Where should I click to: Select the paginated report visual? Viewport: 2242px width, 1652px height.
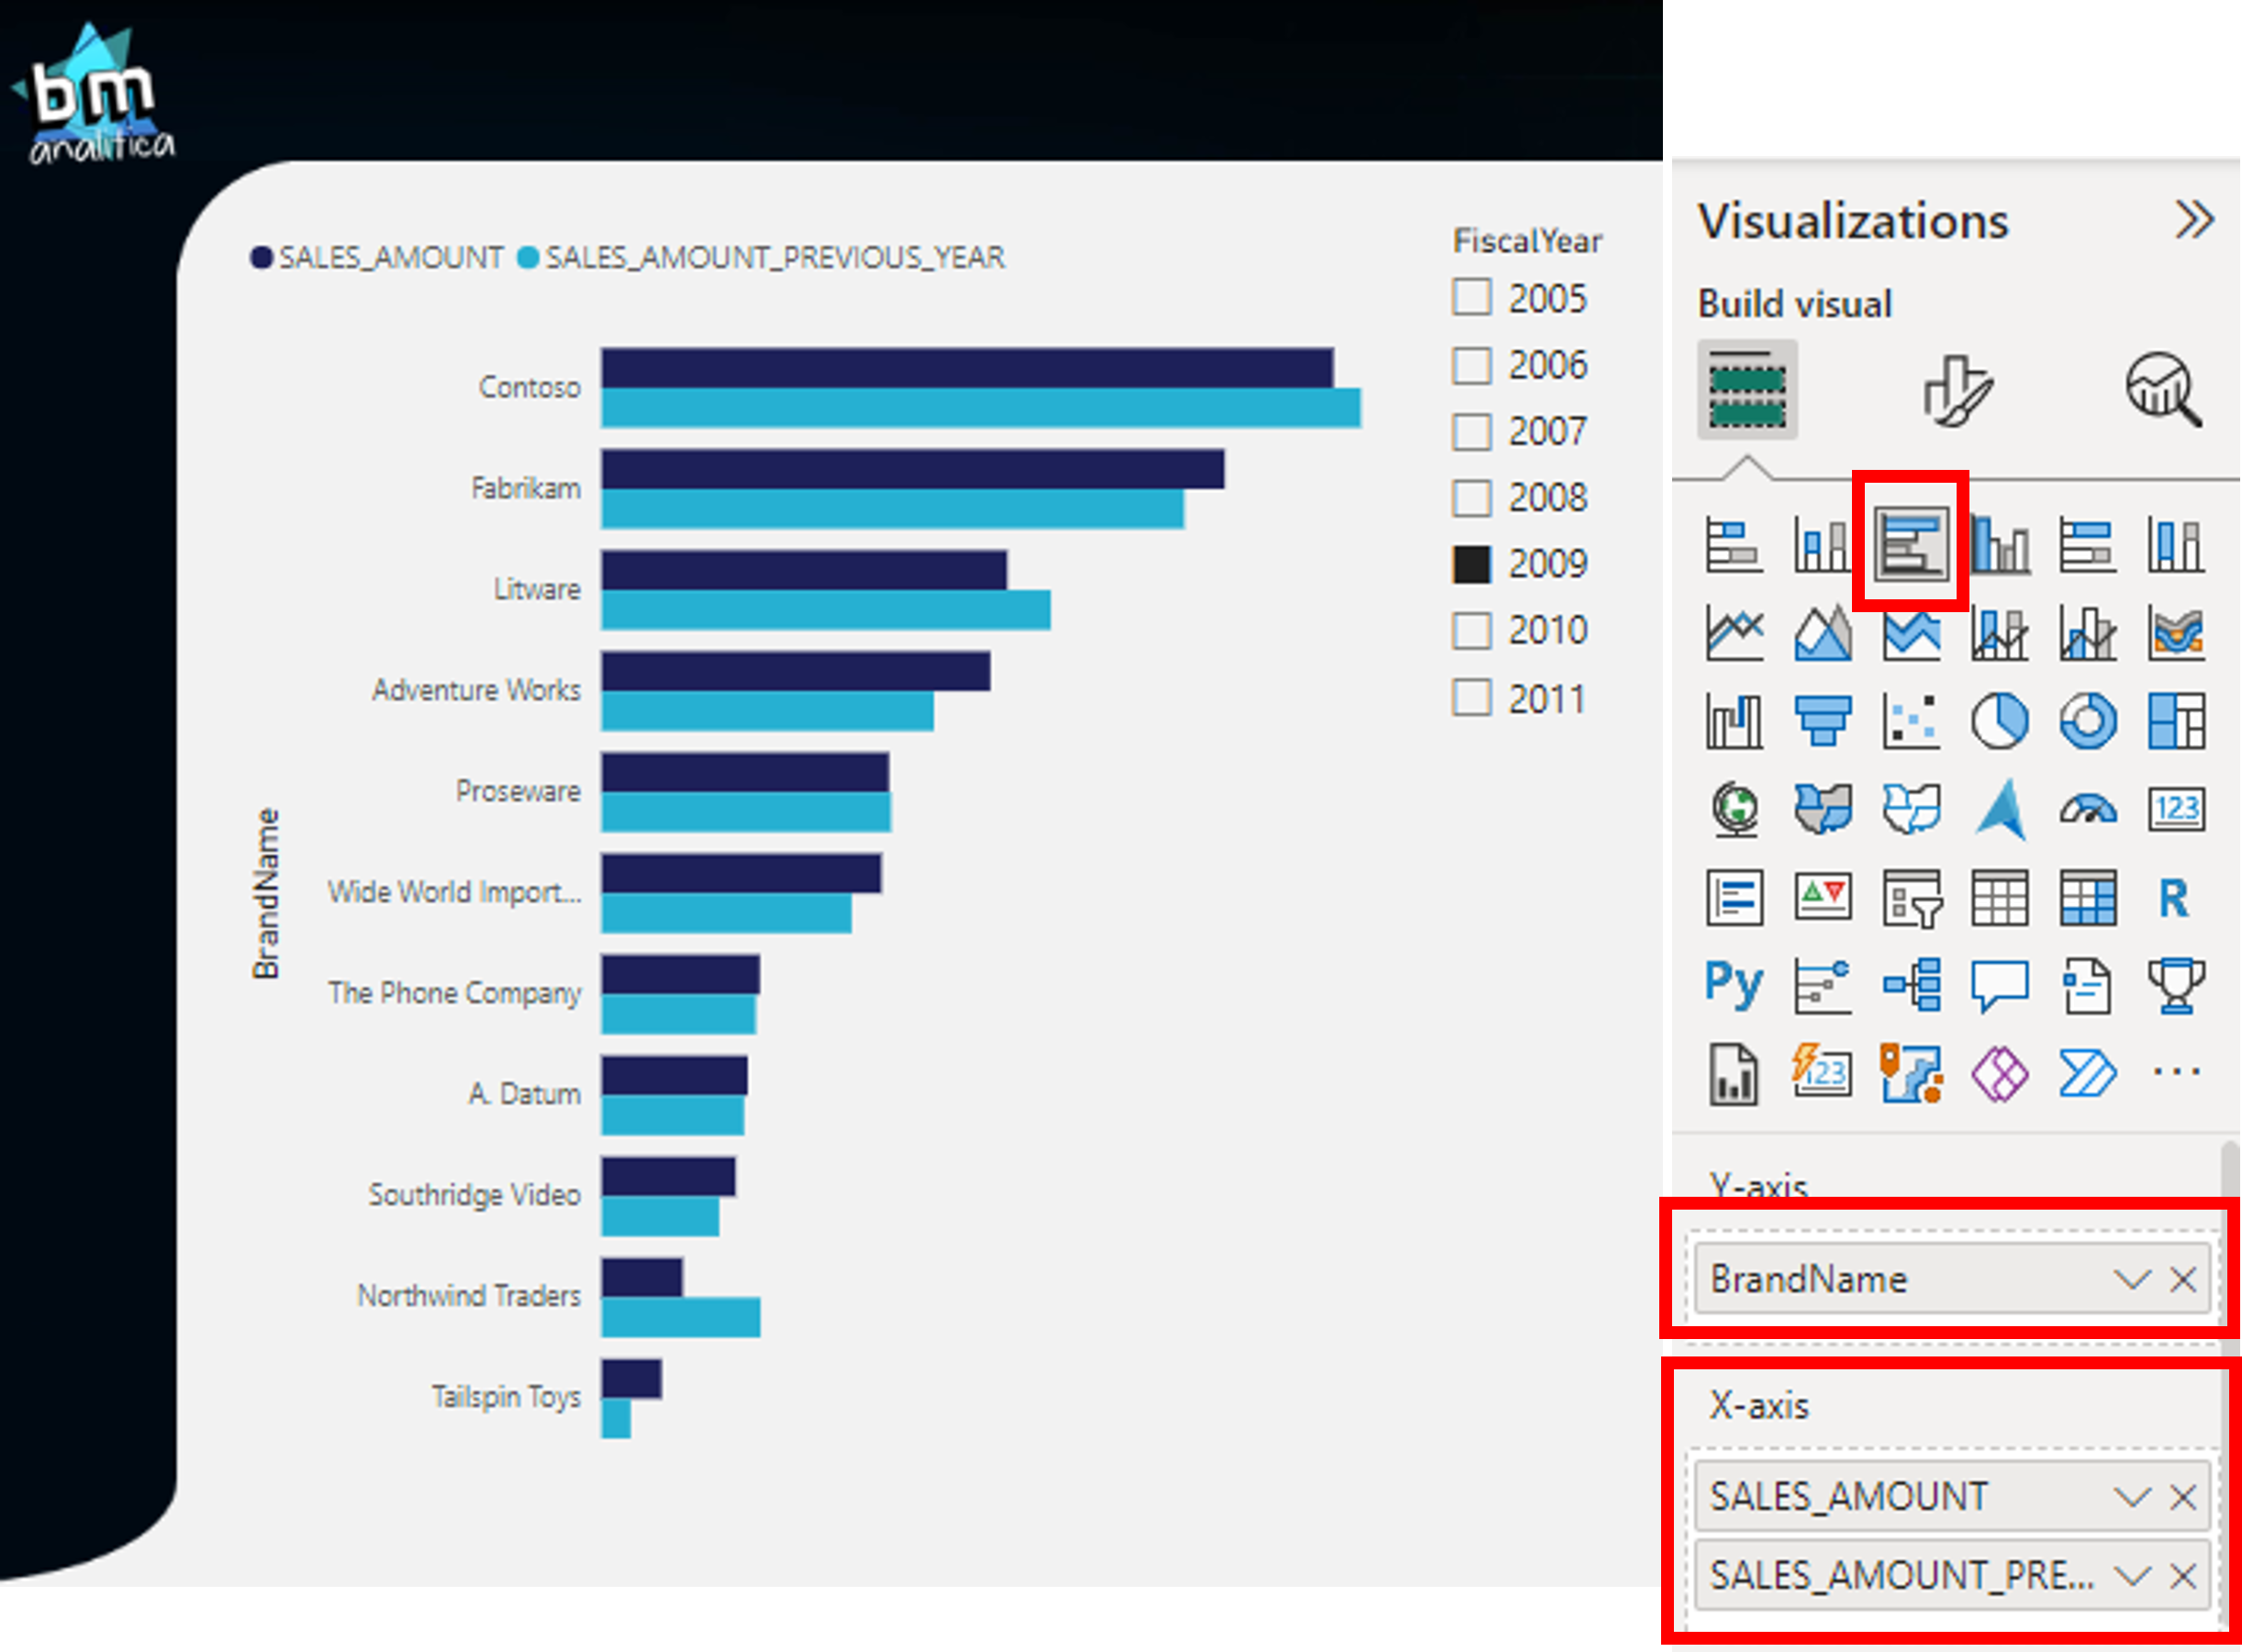tap(1734, 1073)
